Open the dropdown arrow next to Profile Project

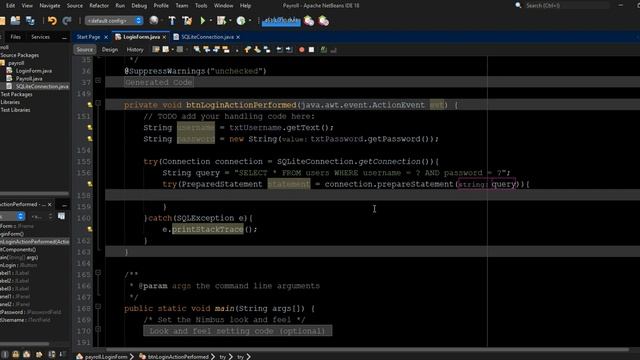tap(250, 20)
